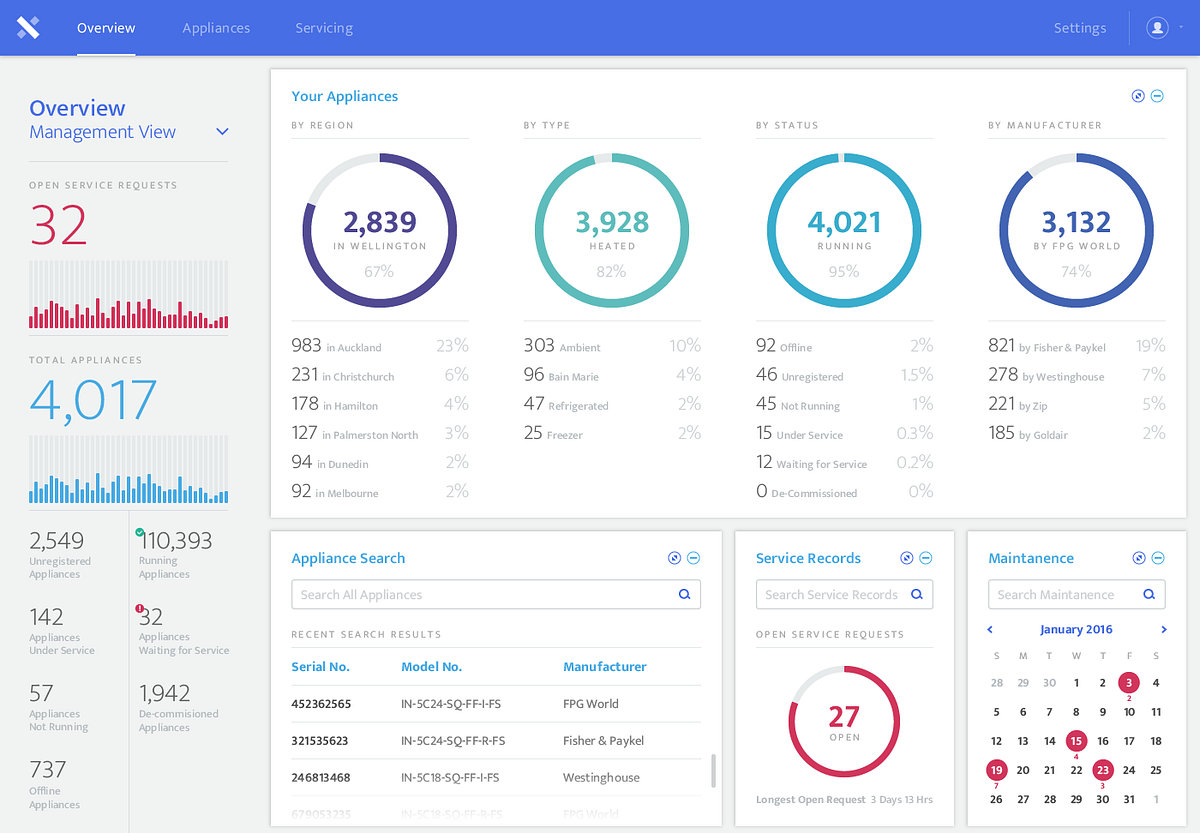Screen dimensions: 1200x833
Task: Open the user profile avatar menu
Action: (x=1158, y=28)
